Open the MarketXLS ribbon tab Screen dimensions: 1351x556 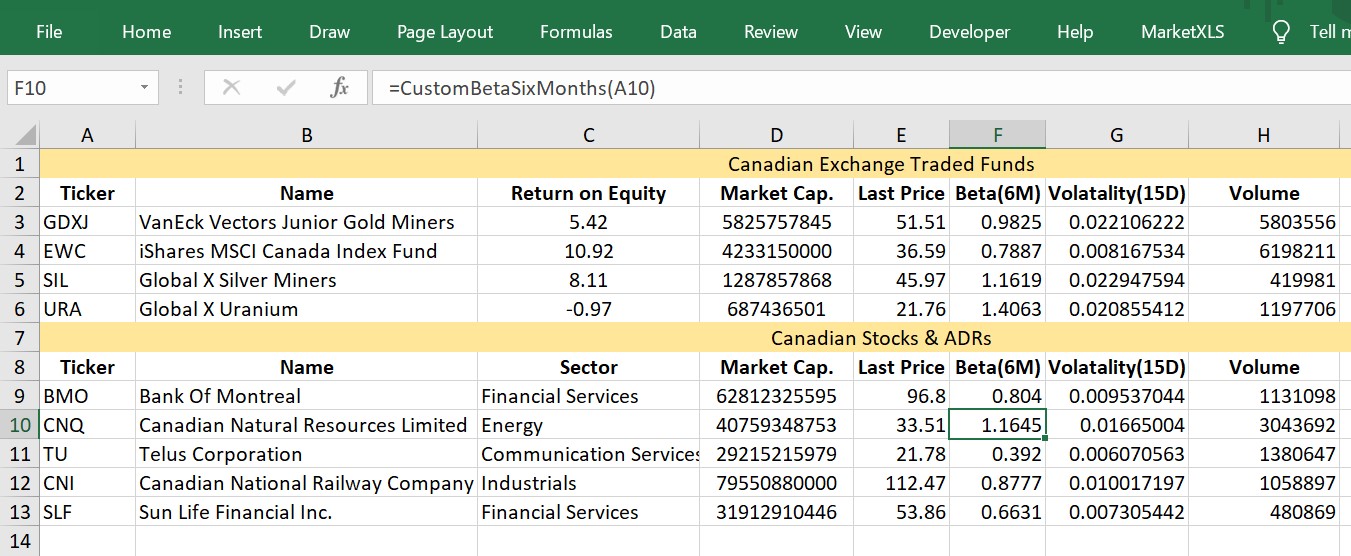[x=1182, y=32]
